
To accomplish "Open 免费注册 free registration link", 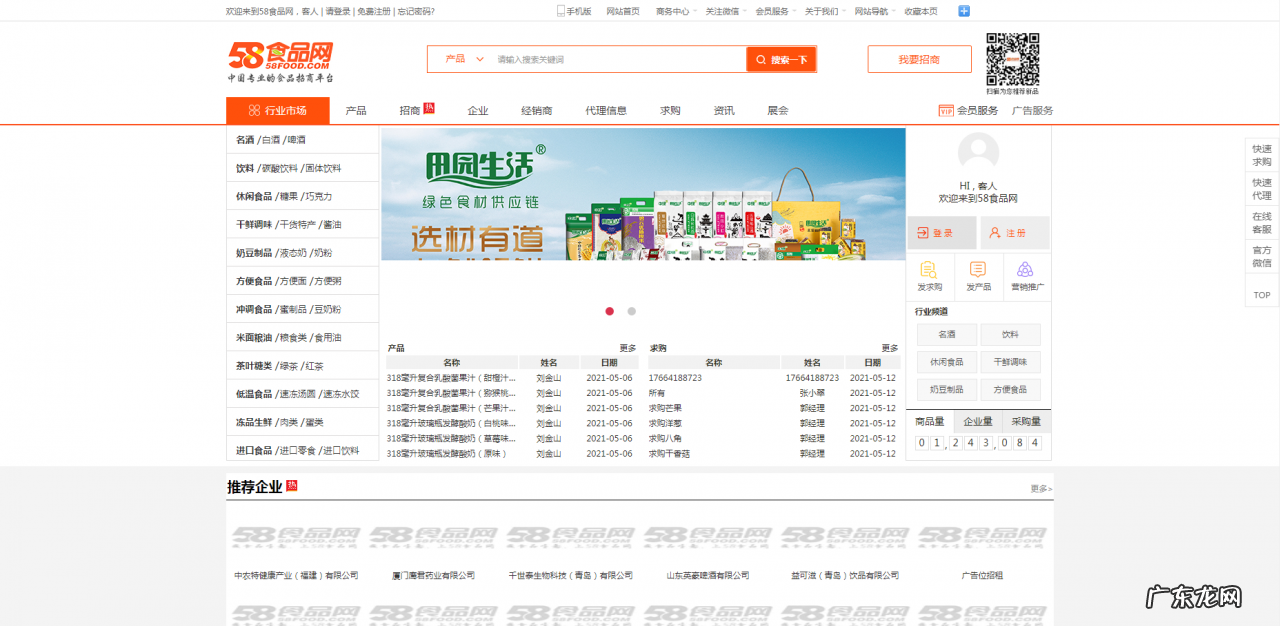I will pyautogui.click(x=373, y=10).
